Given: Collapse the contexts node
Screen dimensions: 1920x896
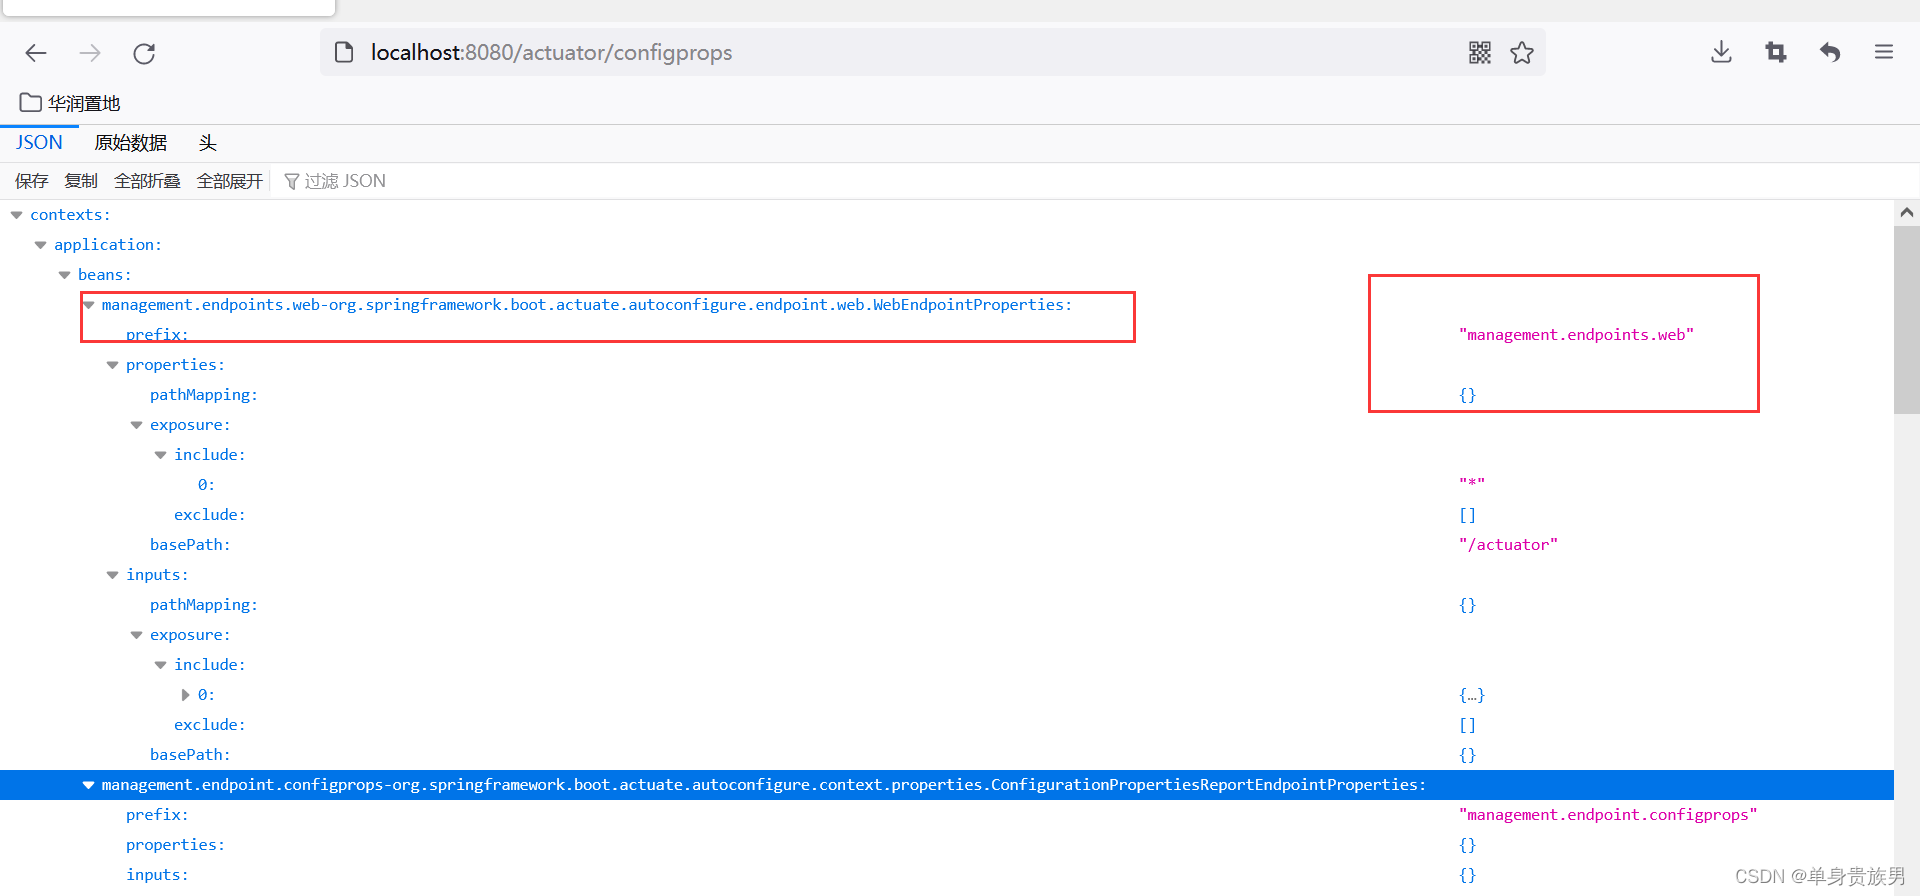Looking at the screenshot, I should pyautogui.click(x=17, y=215).
